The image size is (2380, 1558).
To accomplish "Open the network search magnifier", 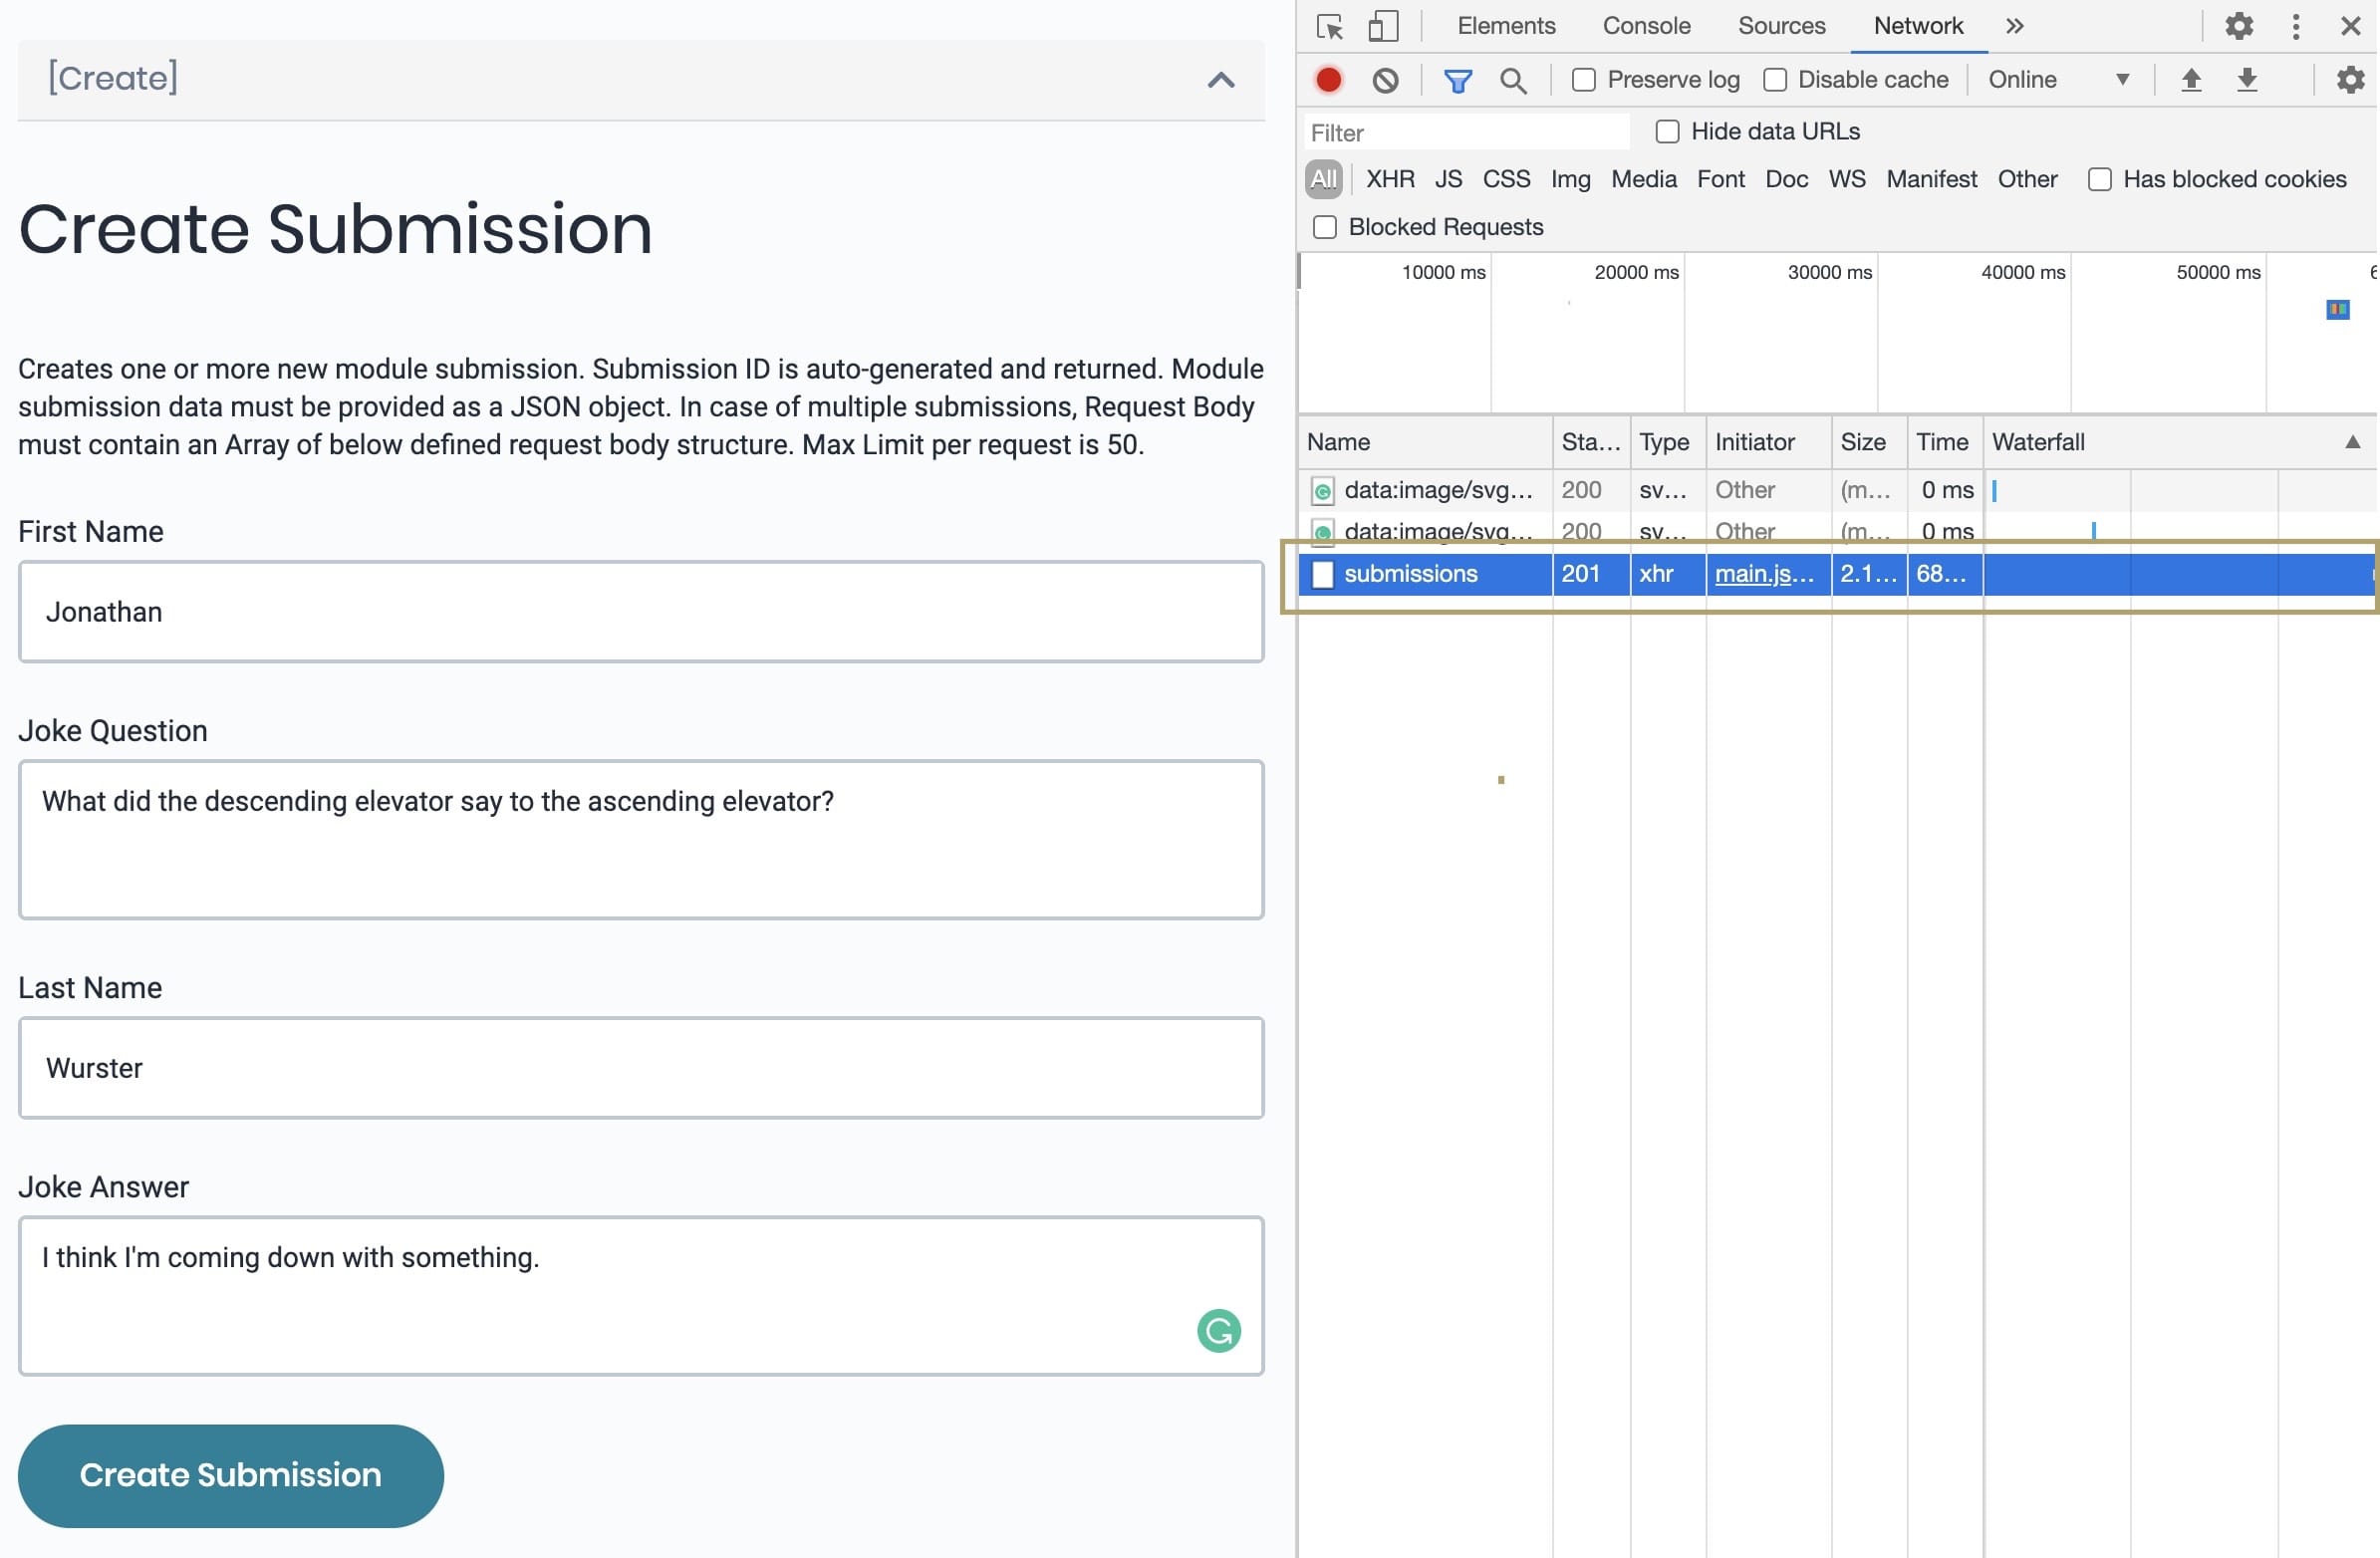I will [x=1513, y=80].
